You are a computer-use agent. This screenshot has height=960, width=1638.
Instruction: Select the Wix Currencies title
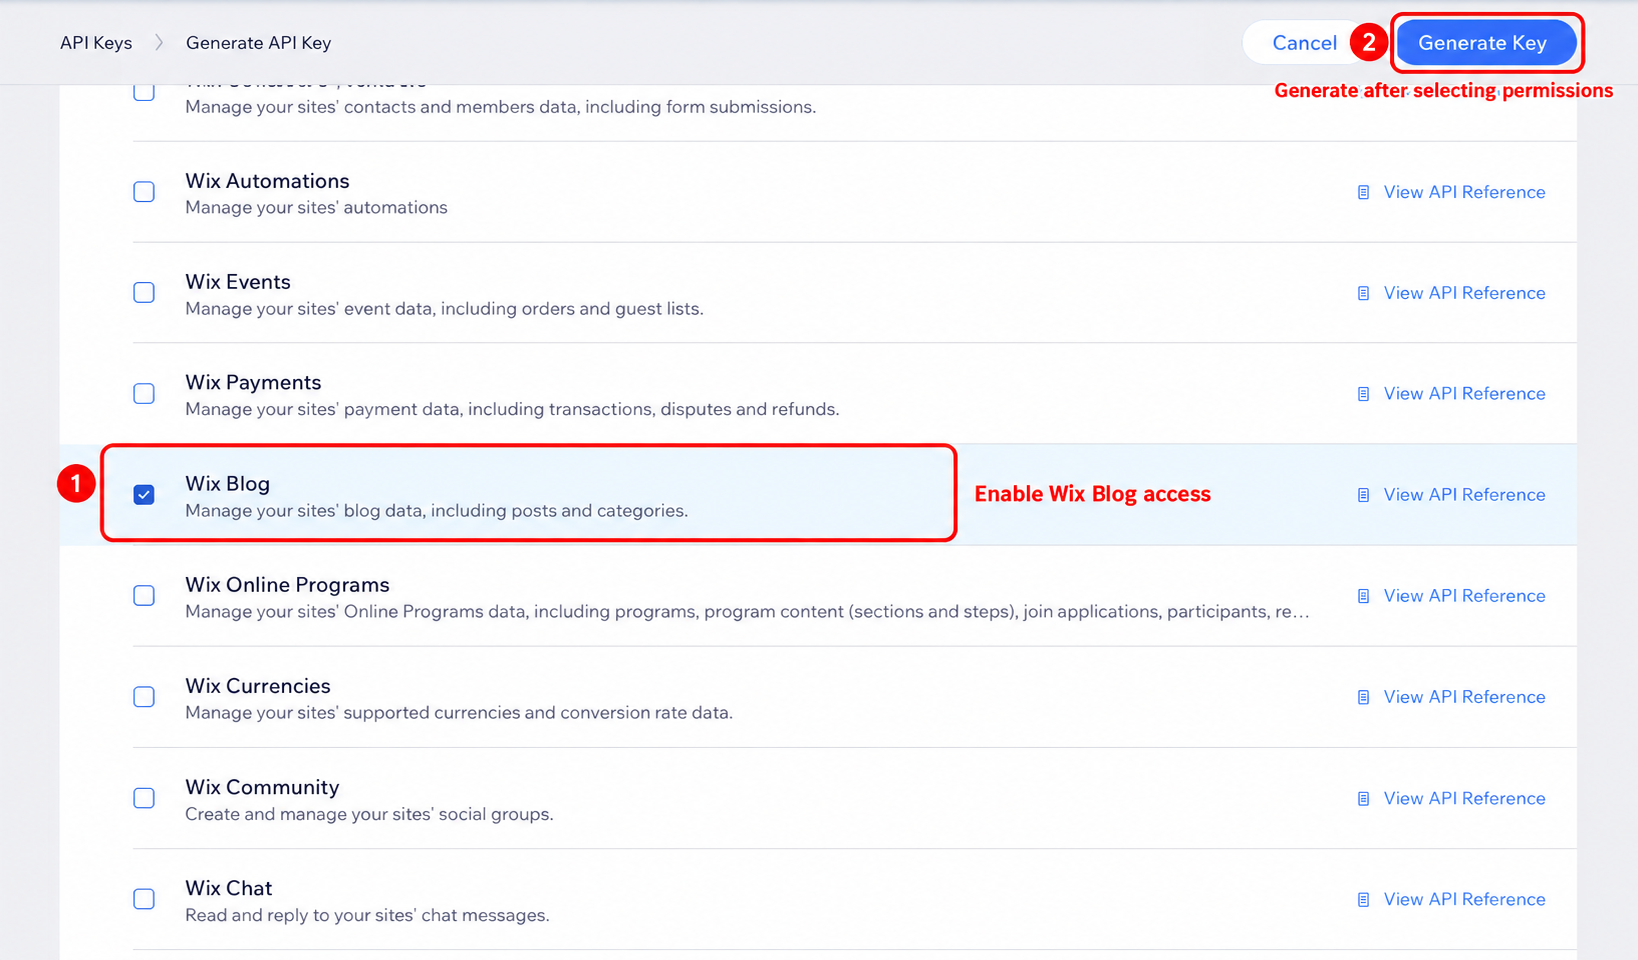pos(258,686)
